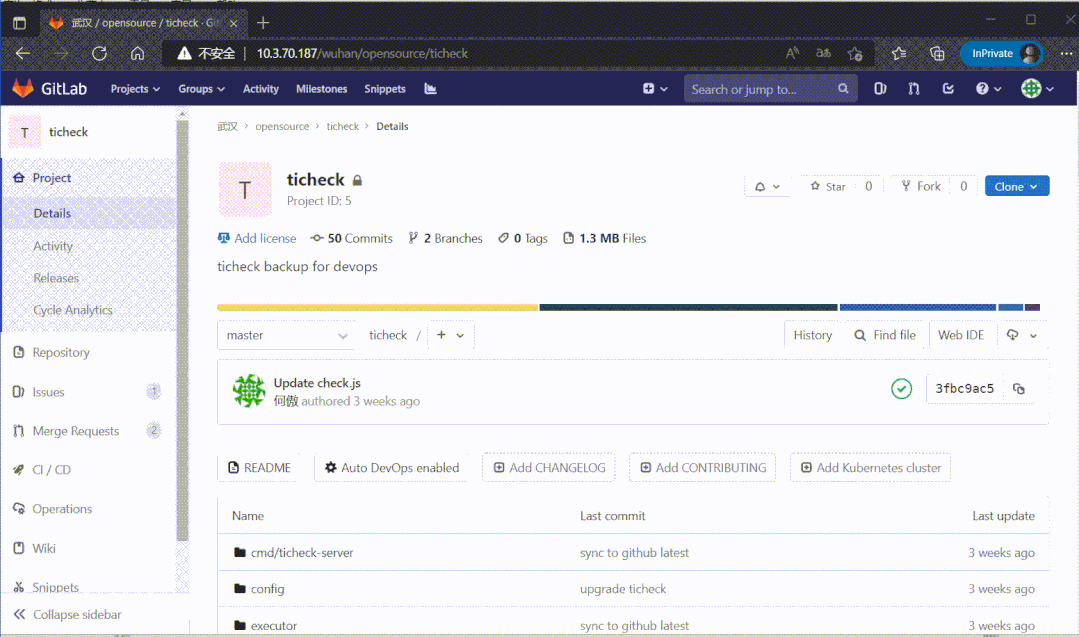This screenshot has height=637, width=1079.
Task: Click the instance statistics chart icon
Action: click(430, 89)
